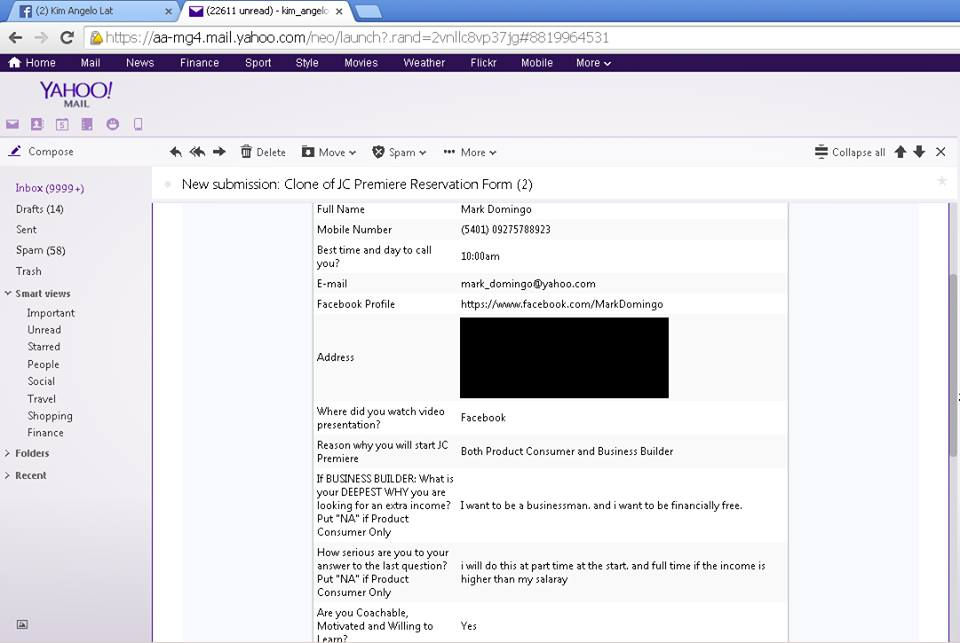Close the Kim Angelo Lat Facebook tab

point(168,11)
